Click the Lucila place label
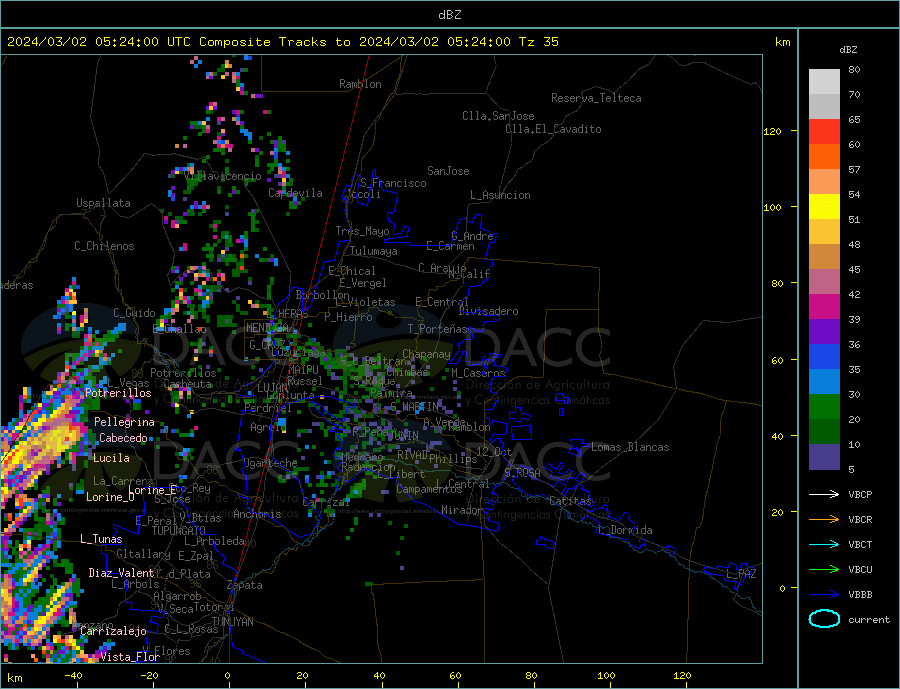The image size is (900, 689). 111,458
